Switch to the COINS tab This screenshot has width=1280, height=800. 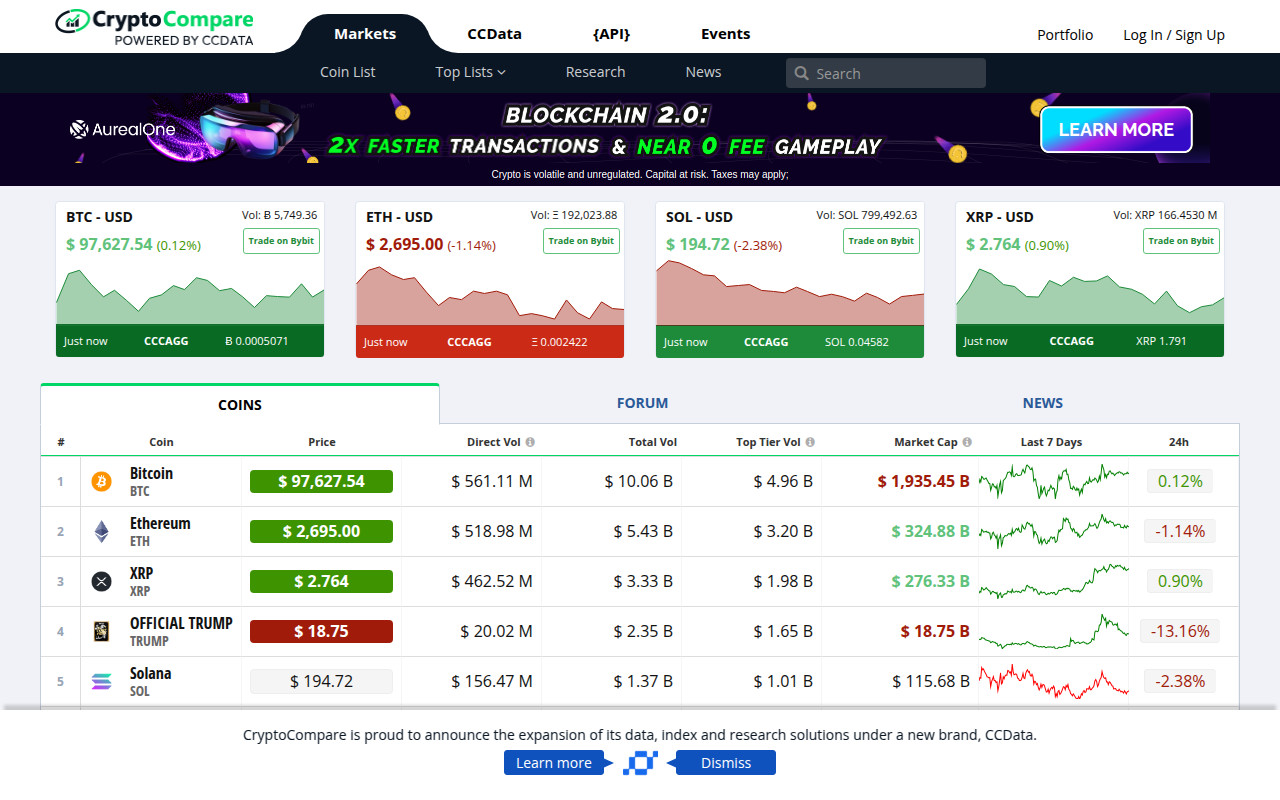tap(240, 404)
